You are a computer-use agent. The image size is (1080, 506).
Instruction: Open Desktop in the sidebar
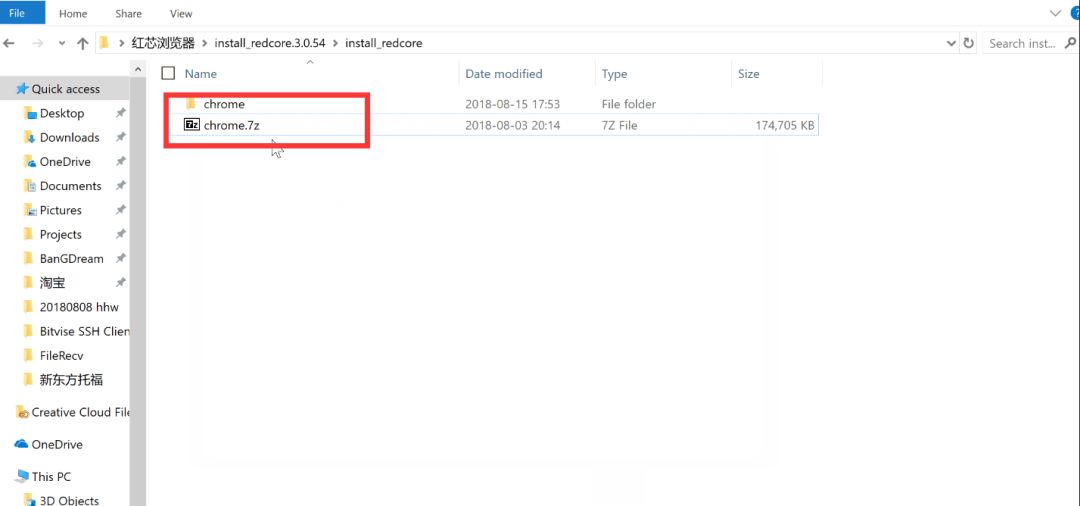coord(62,113)
